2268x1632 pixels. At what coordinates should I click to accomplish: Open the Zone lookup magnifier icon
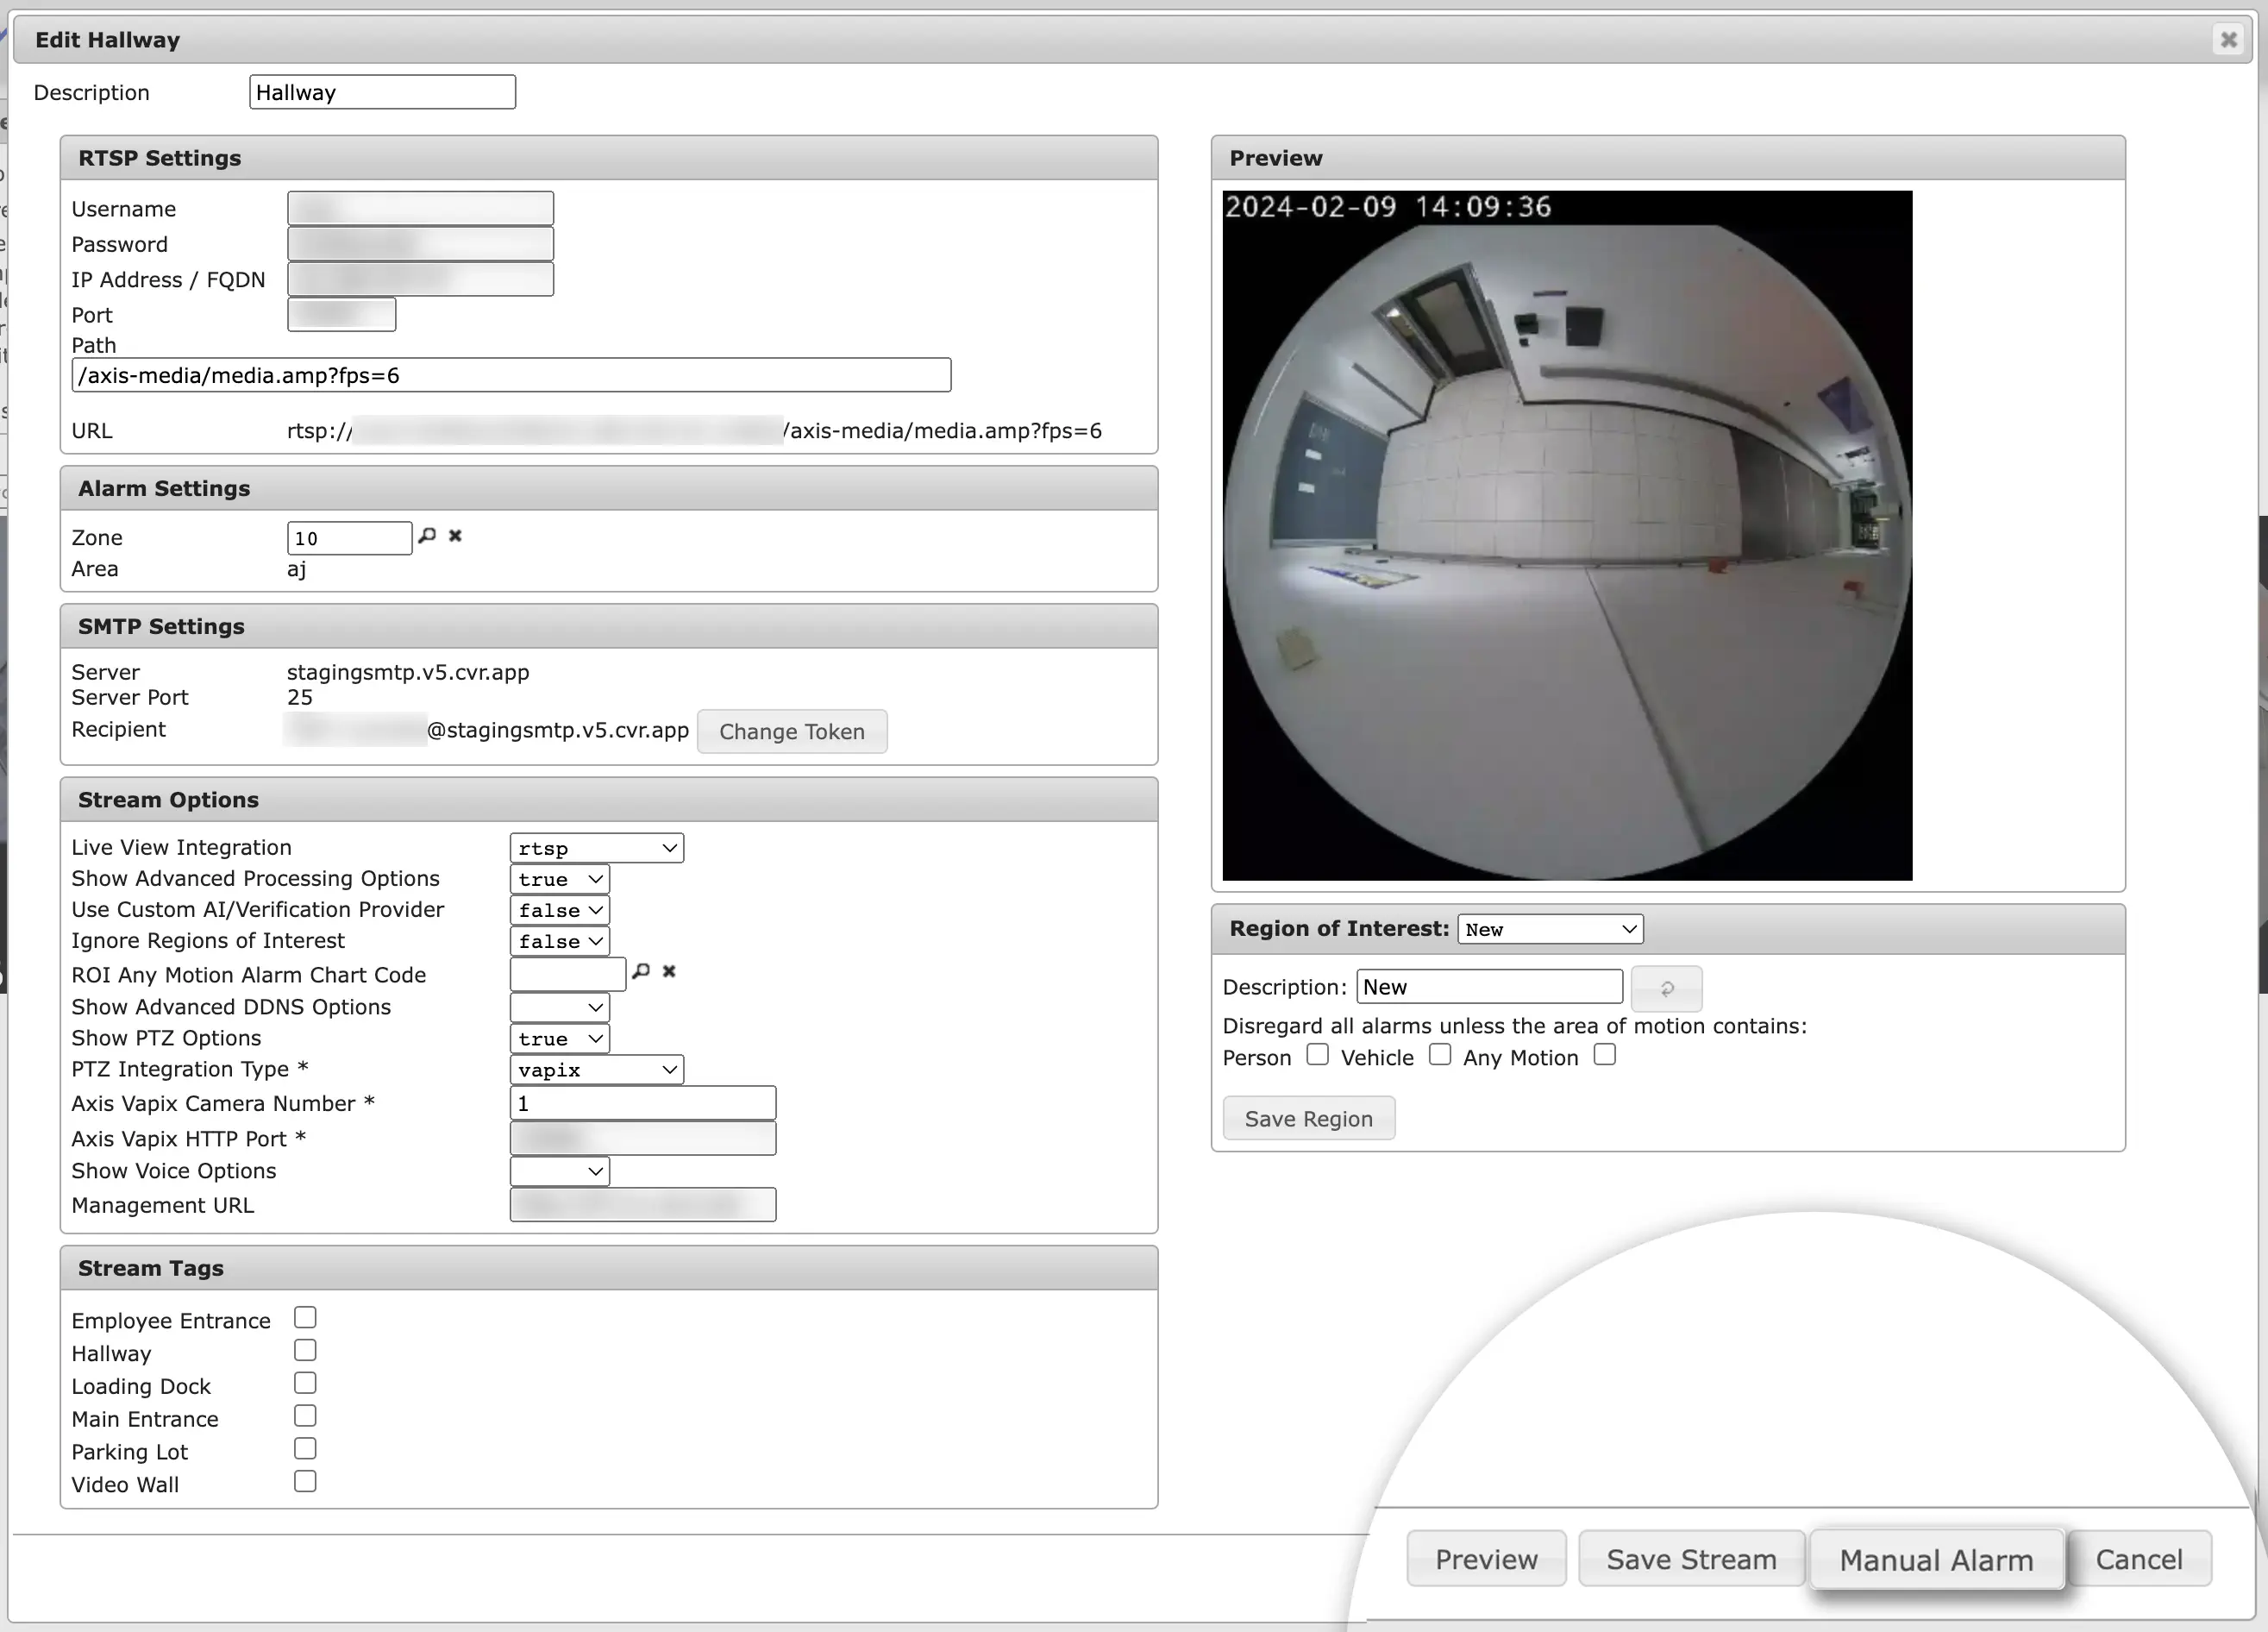click(427, 536)
